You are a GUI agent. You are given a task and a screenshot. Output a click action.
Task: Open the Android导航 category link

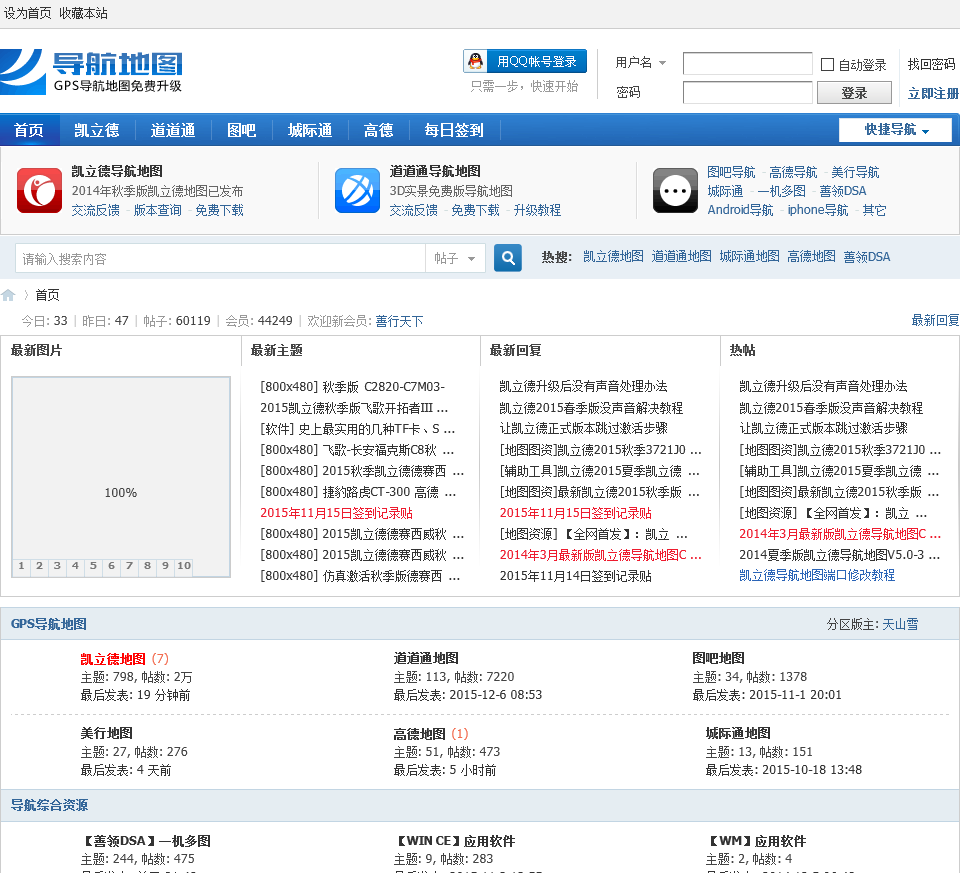(740, 210)
